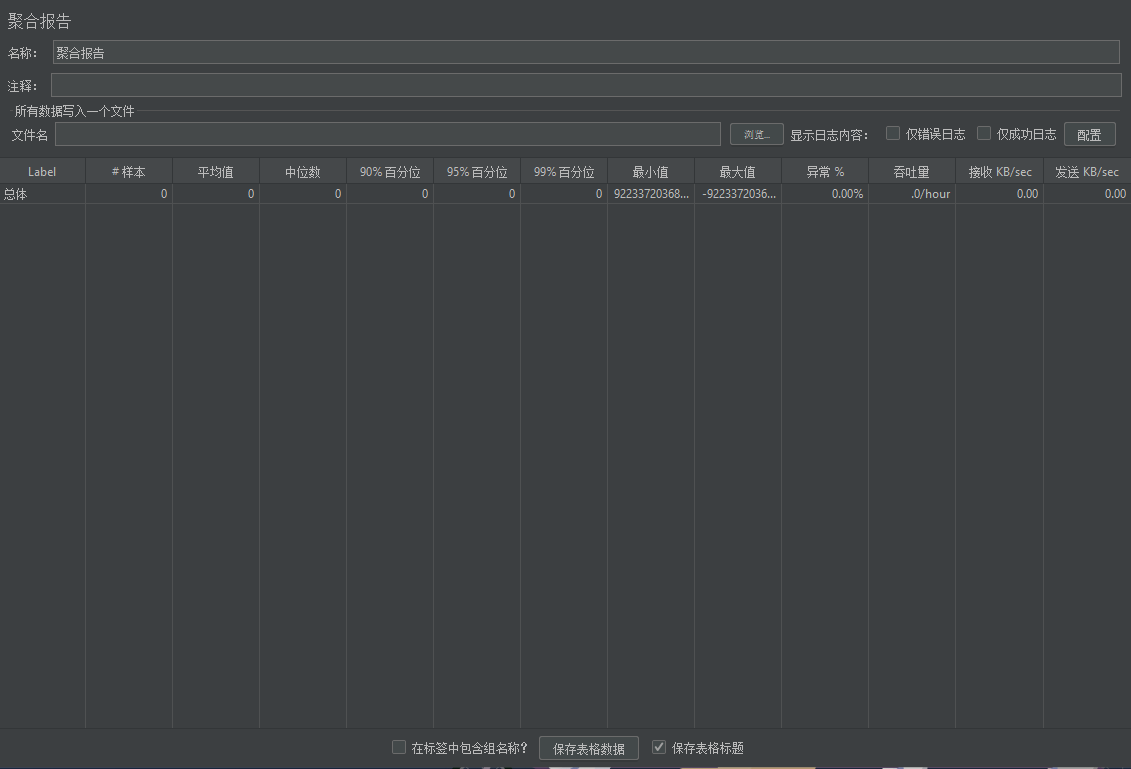The height and width of the screenshot is (769, 1131).
Task: Click the 0.00% error rate cell
Action: 825,193
